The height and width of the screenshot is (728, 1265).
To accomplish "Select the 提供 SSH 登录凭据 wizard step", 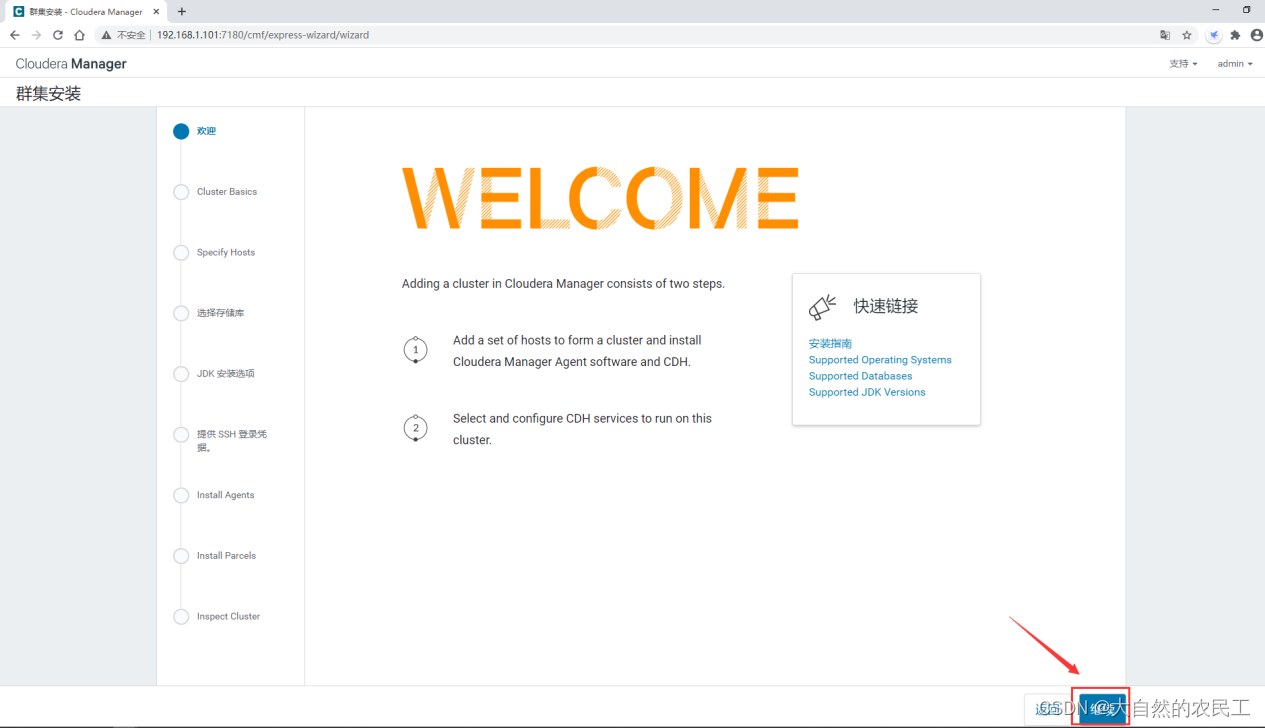I will pos(232,441).
